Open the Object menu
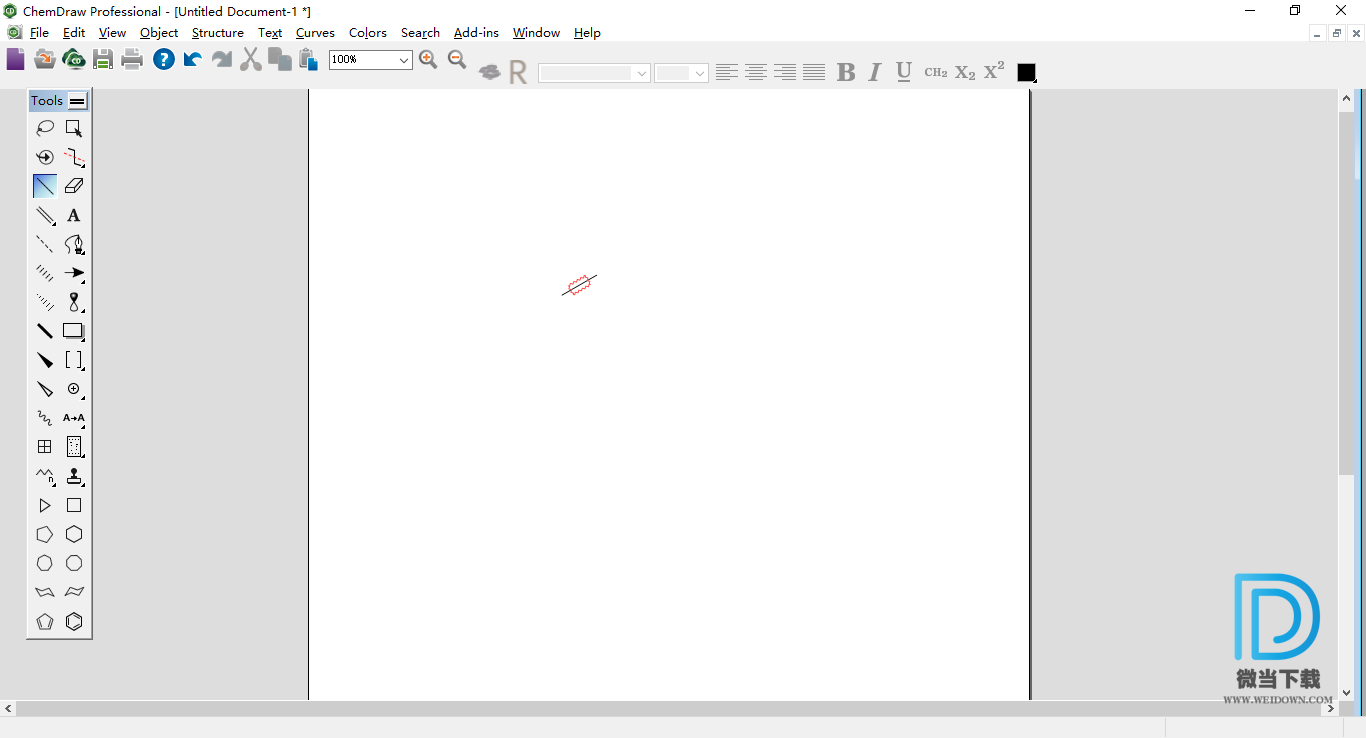The image size is (1366, 738). point(159,33)
